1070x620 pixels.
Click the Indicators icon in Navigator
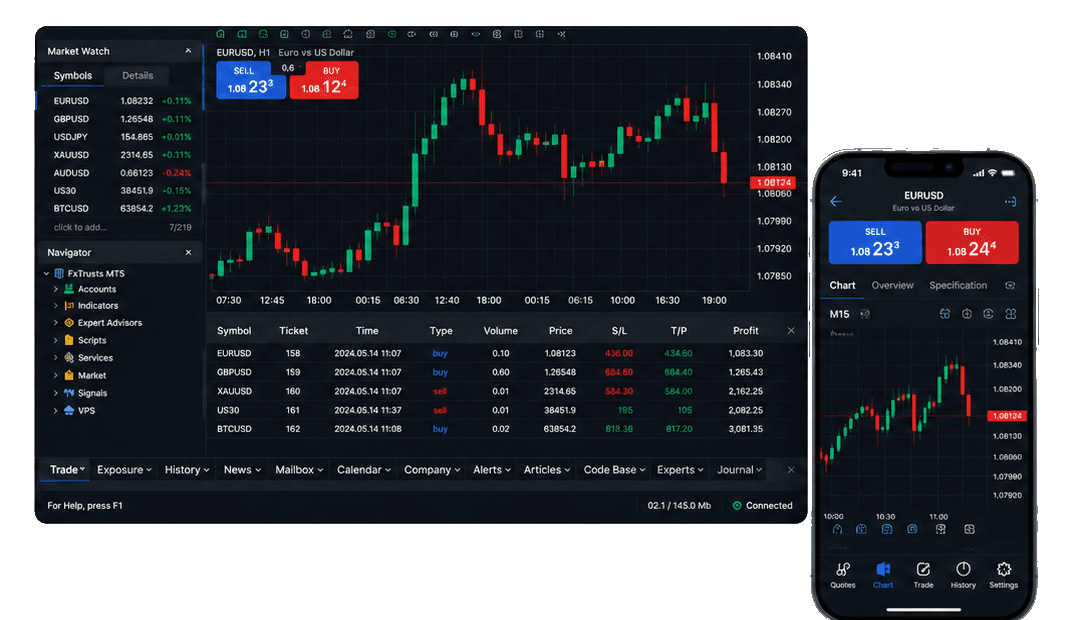69,306
